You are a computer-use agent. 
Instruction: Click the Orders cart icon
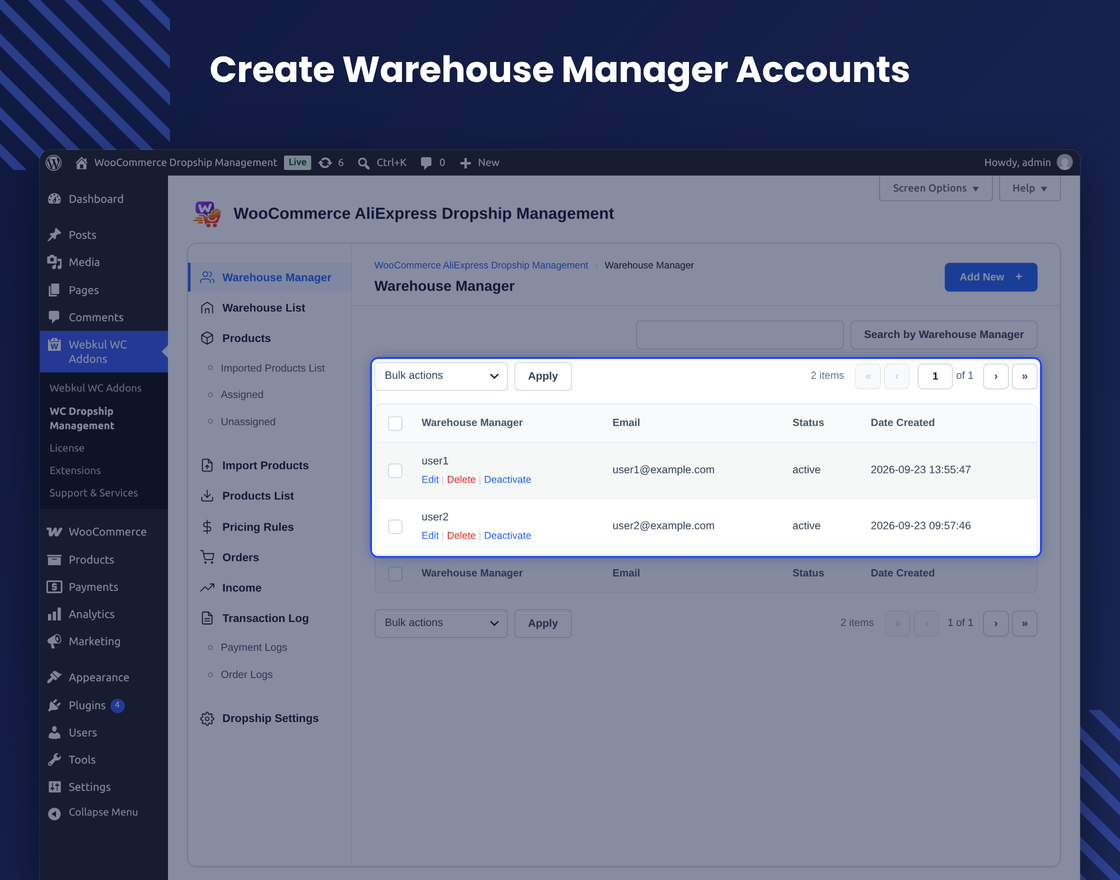click(207, 557)
